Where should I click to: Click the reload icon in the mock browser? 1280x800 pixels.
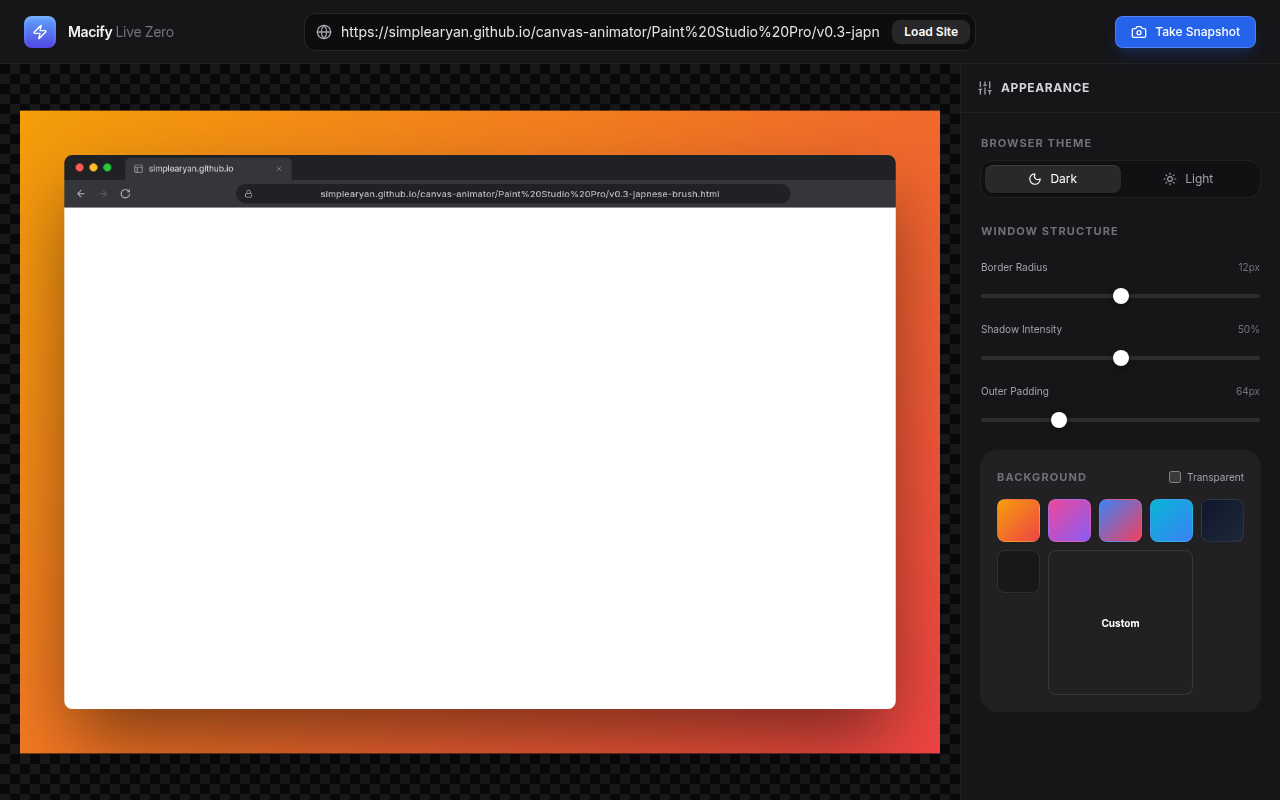tap(125, 193)
